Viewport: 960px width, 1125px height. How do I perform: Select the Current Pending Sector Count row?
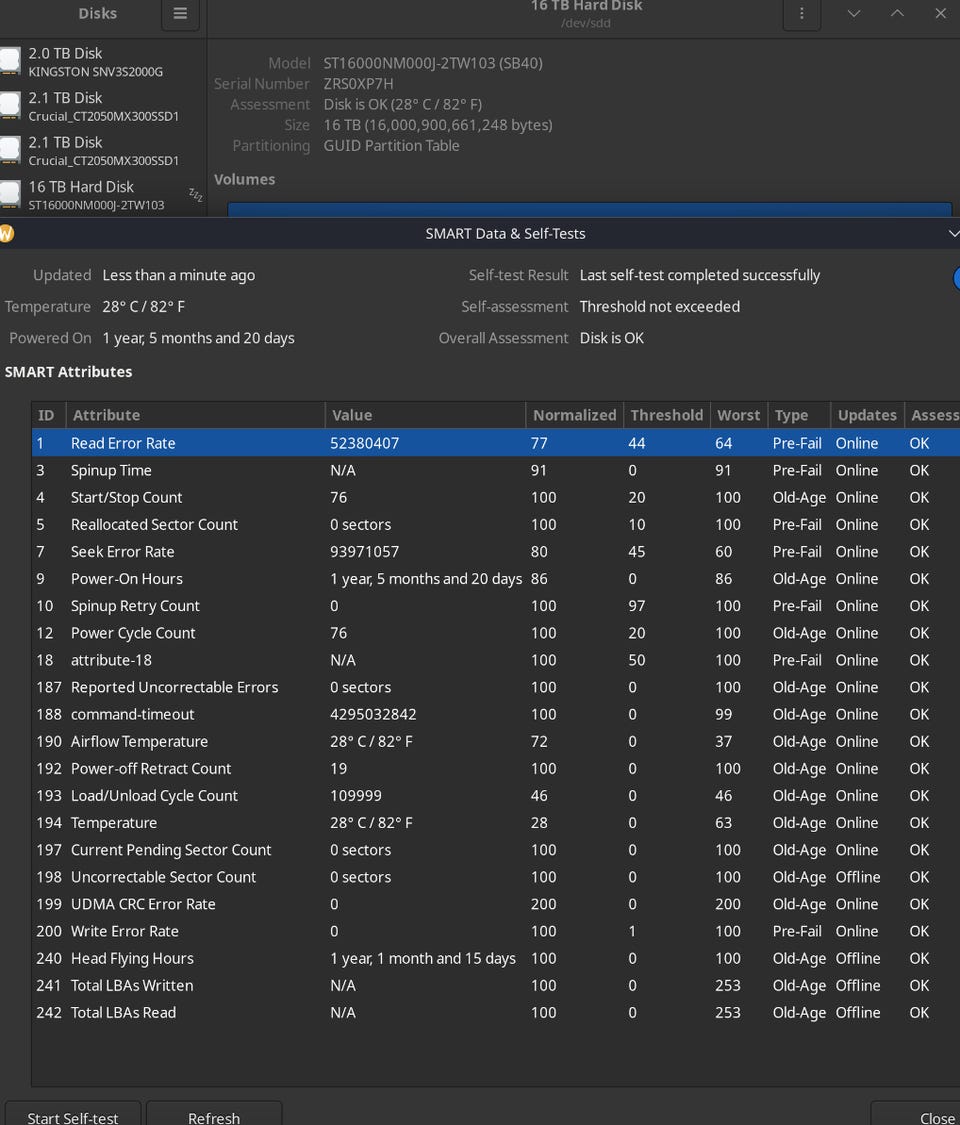pos(496,850)
